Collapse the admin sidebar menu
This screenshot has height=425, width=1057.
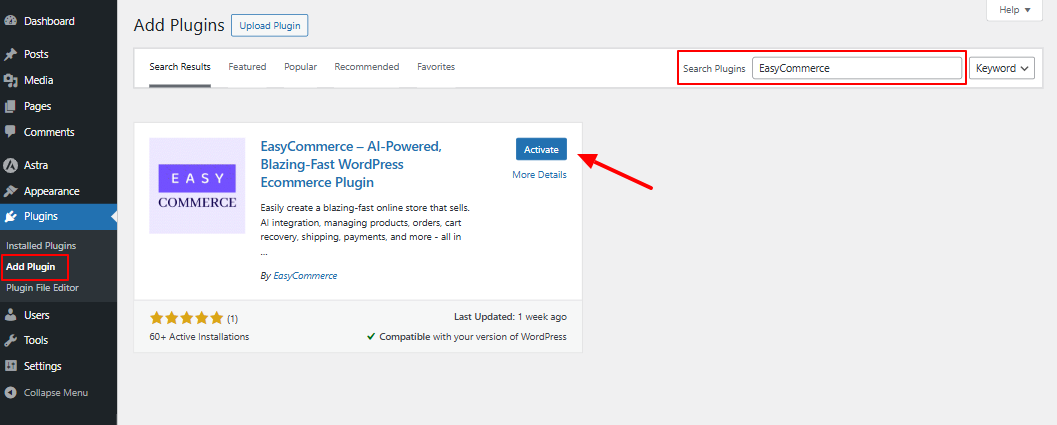(55, 392)
